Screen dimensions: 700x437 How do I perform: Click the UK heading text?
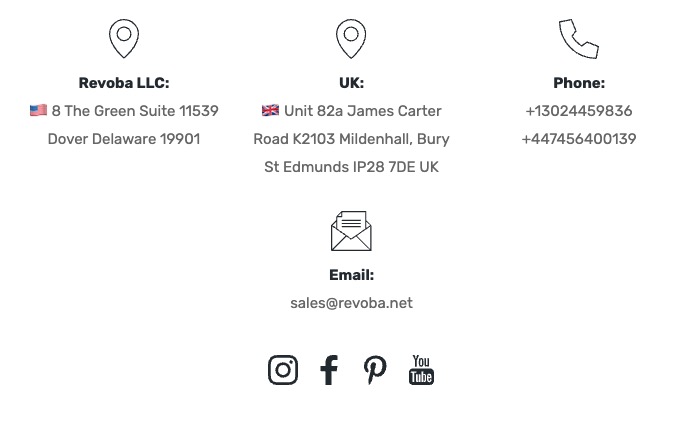pyautogui.click(x=351, y=83)
